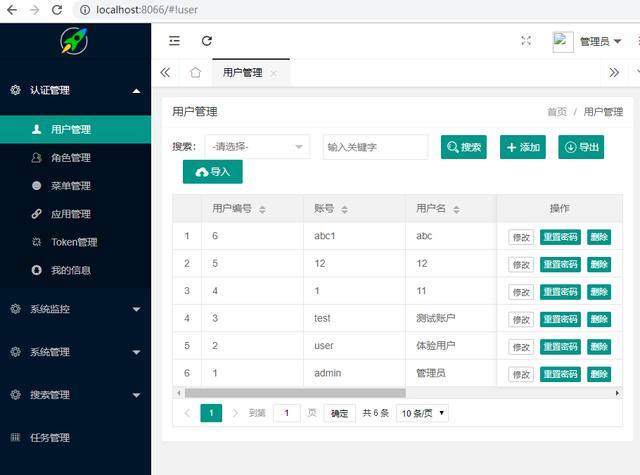Screen dimensions: 640x475
Task: Click the browser address bar URL
Action: pos(147,10)
